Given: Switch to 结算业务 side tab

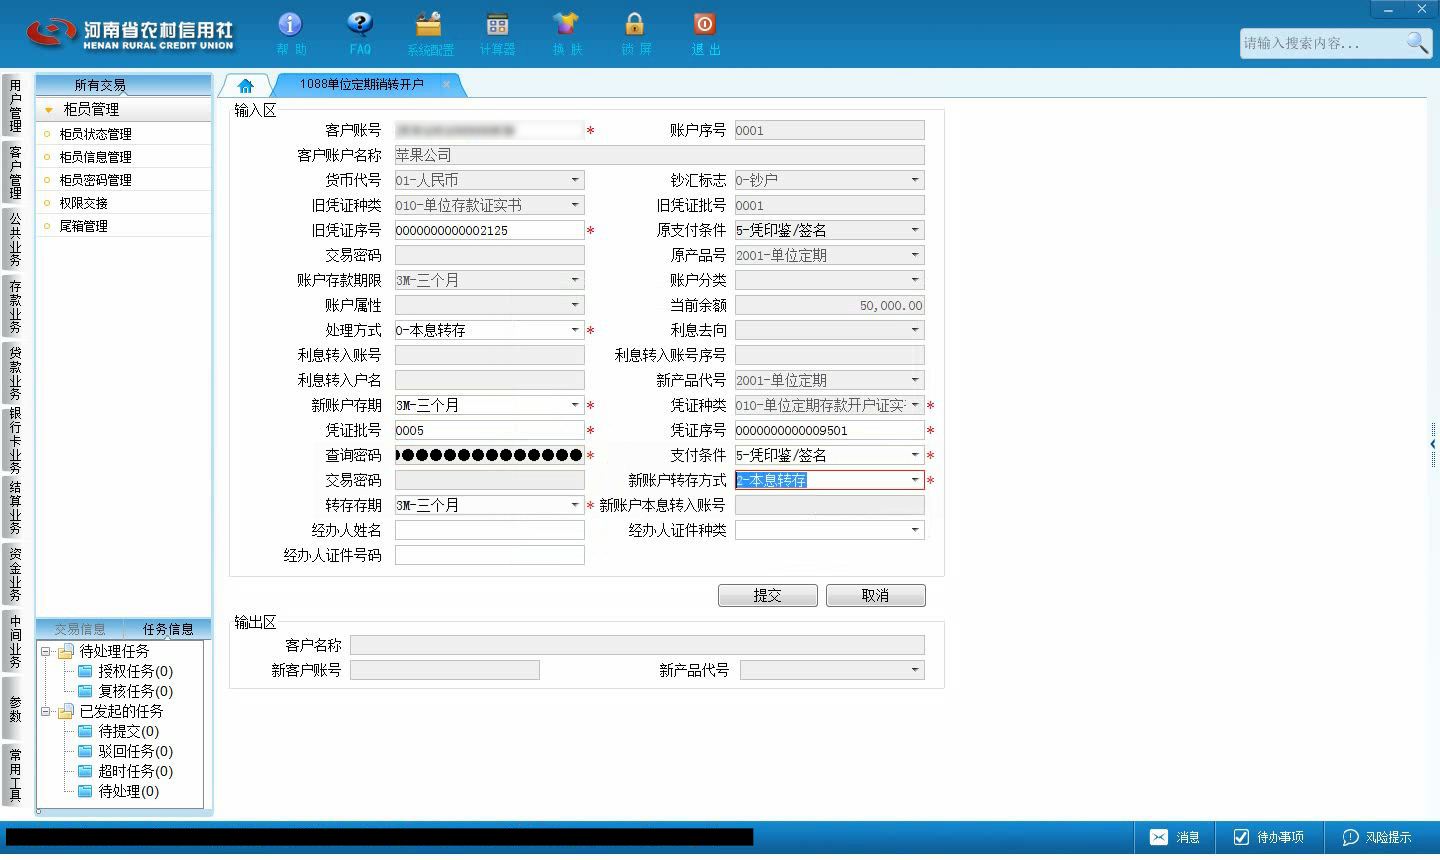Looking at the screenshot, I should click(15, 508).
